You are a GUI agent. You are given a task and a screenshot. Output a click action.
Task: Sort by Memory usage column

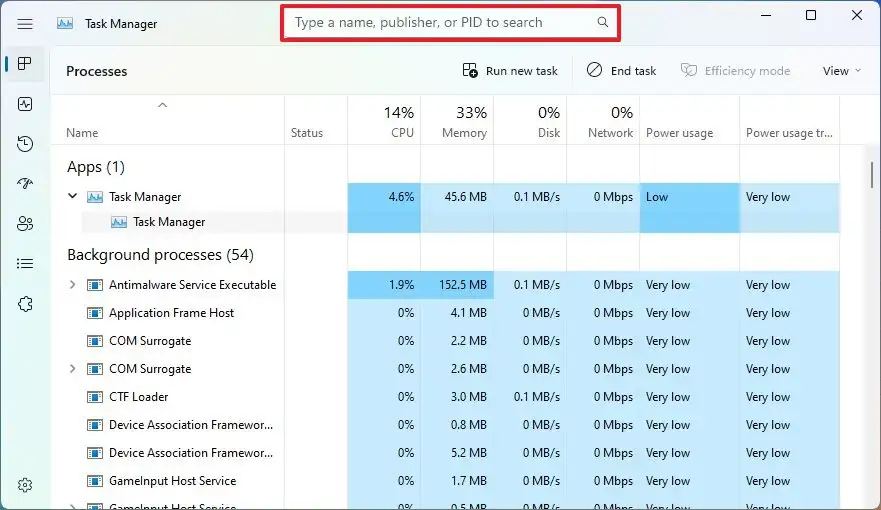[x=457, y=121]
